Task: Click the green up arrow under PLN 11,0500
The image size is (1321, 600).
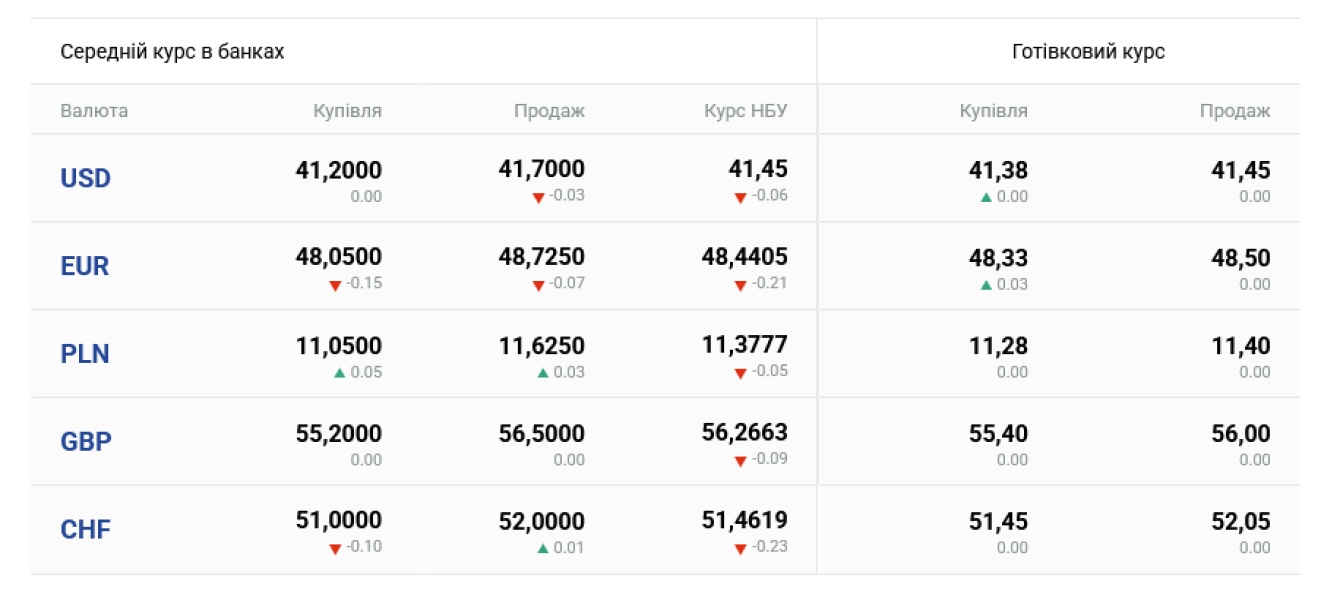Action: tap(339, 372)
